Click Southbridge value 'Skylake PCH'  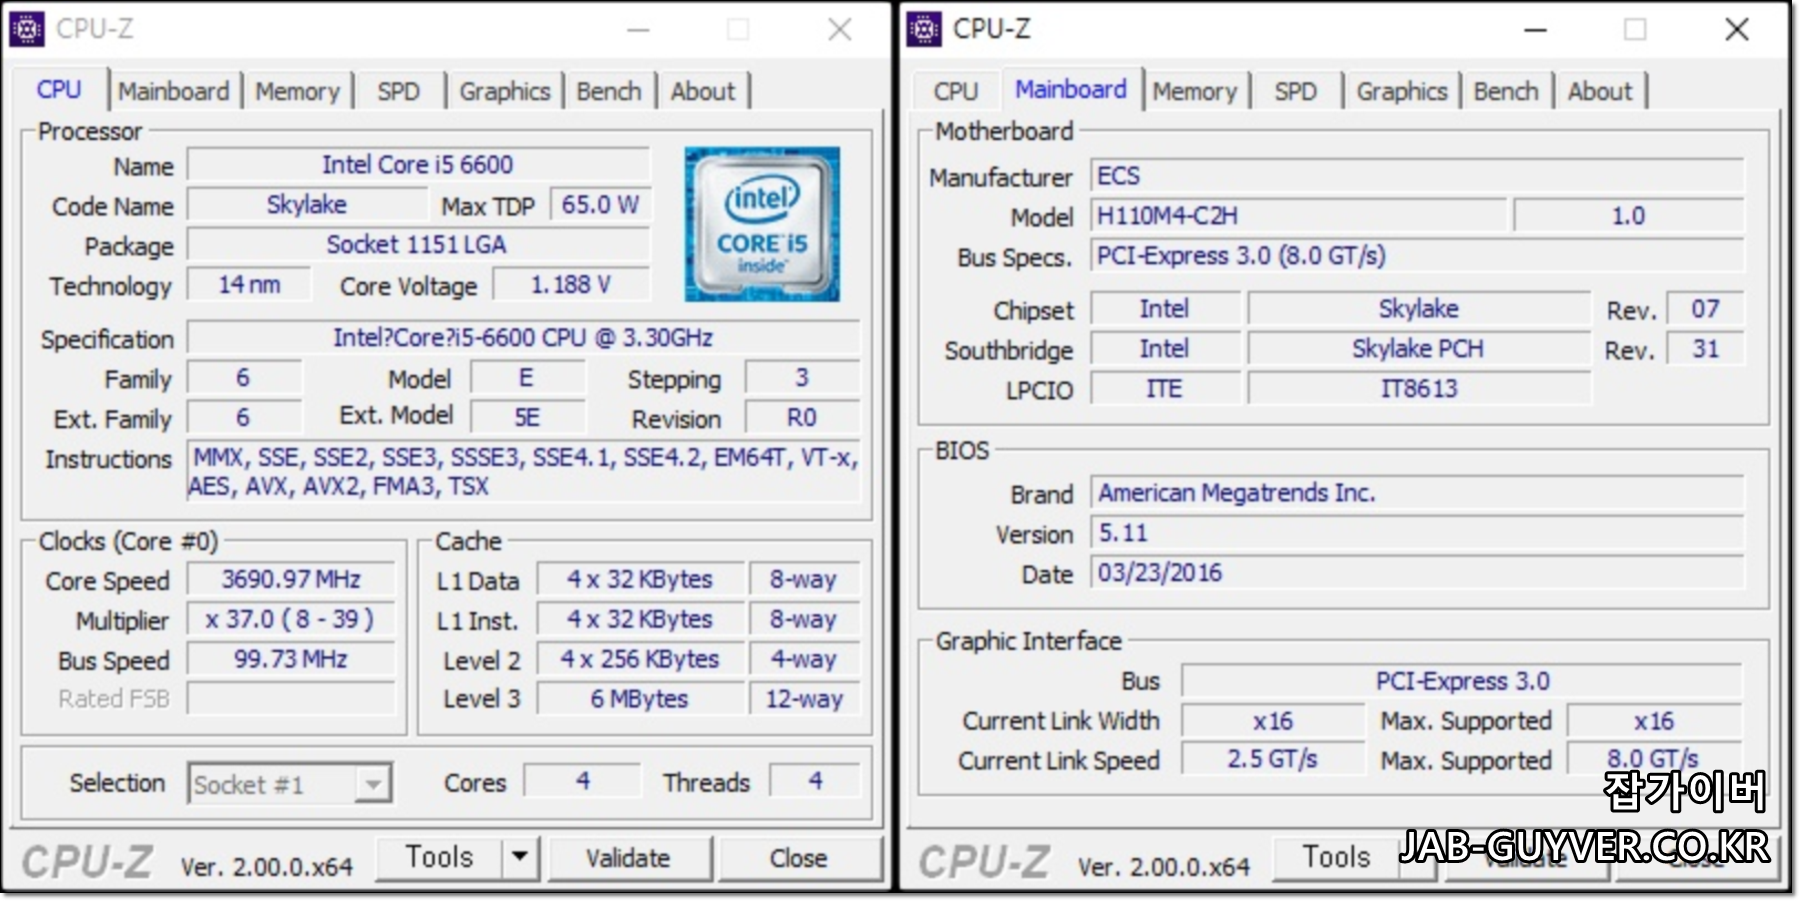[x=1418, y=348]
